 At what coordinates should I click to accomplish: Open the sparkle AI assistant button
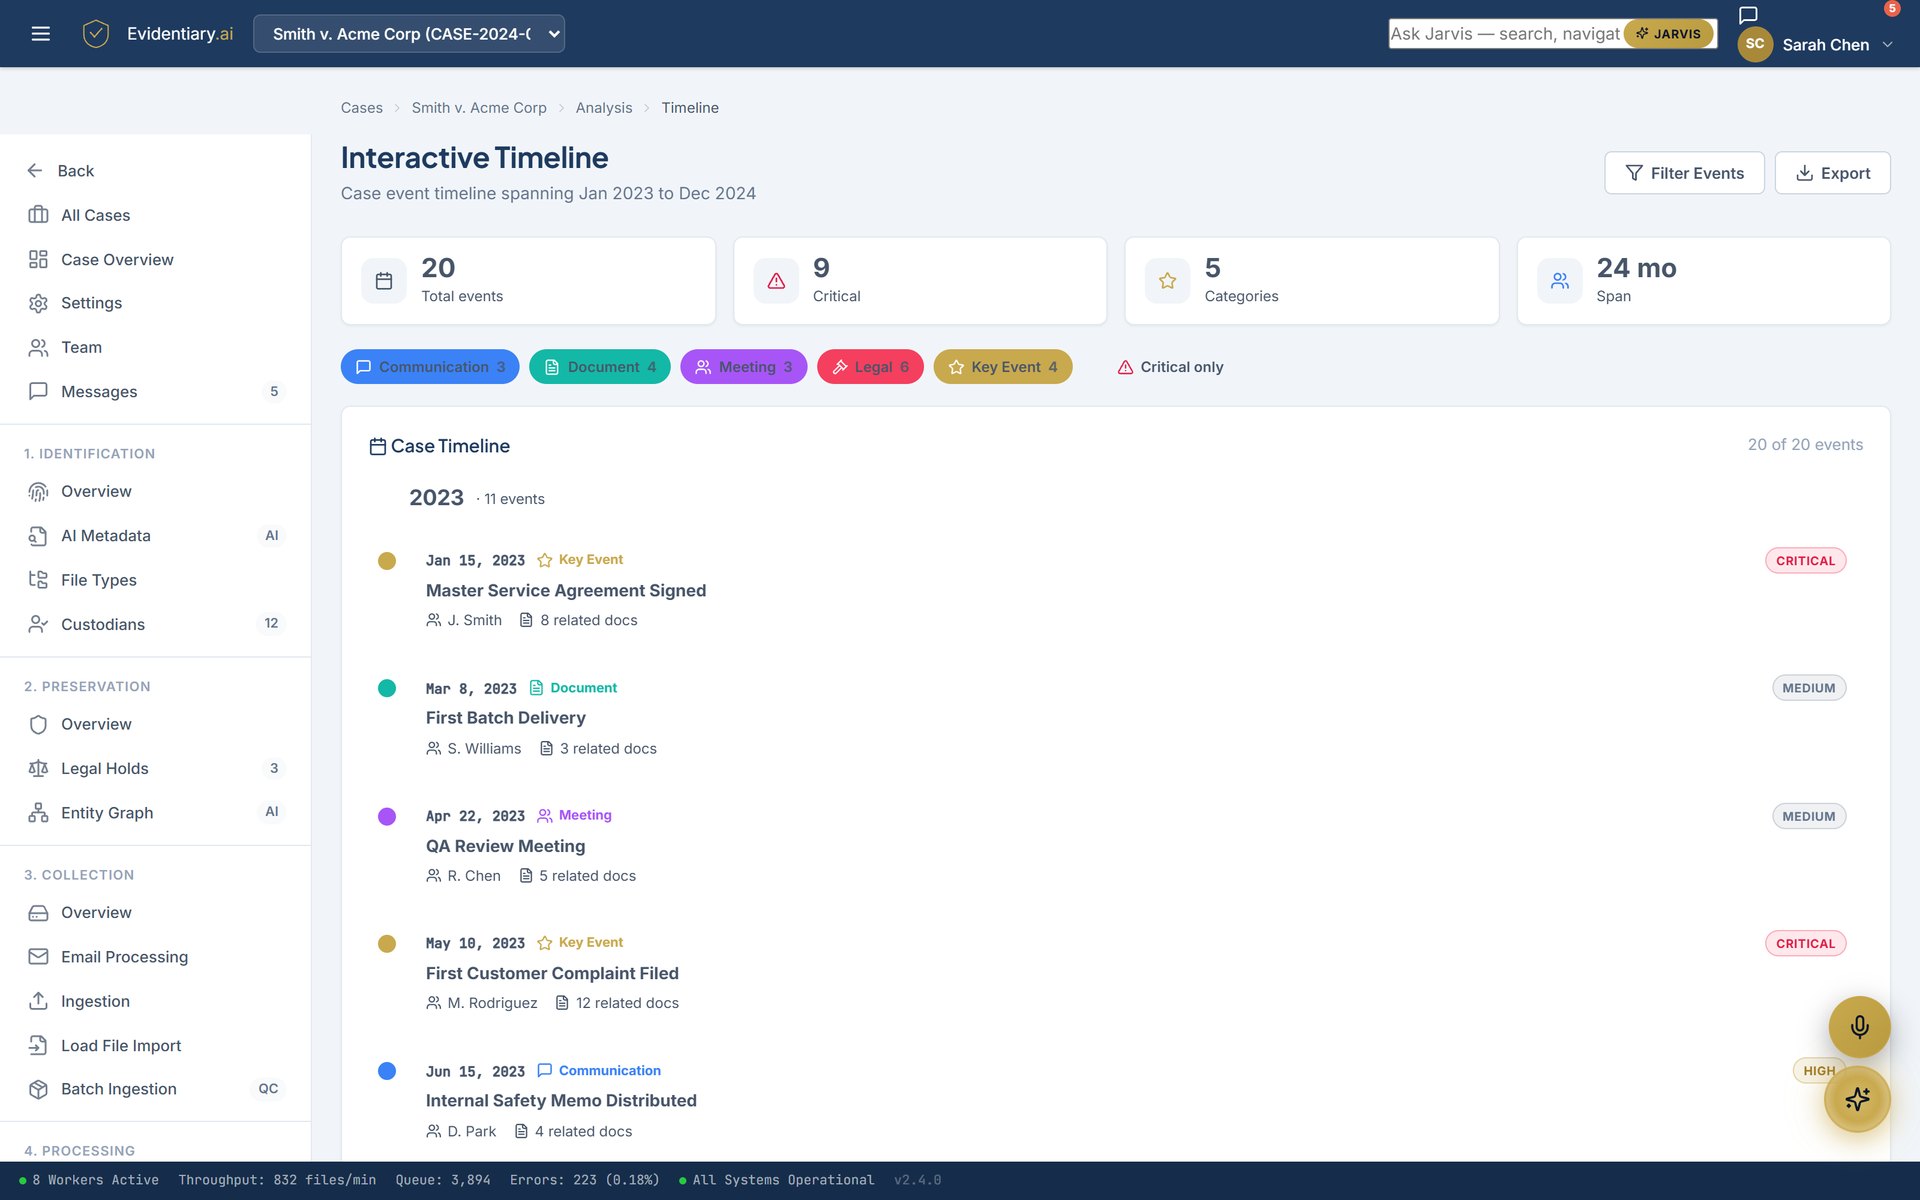click(x=1857, y=1099)
